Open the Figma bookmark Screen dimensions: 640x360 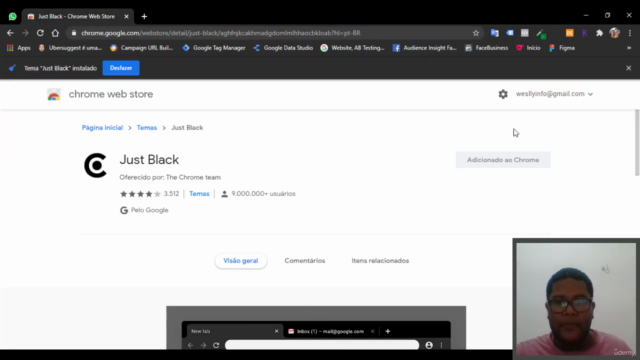(562, 48)
